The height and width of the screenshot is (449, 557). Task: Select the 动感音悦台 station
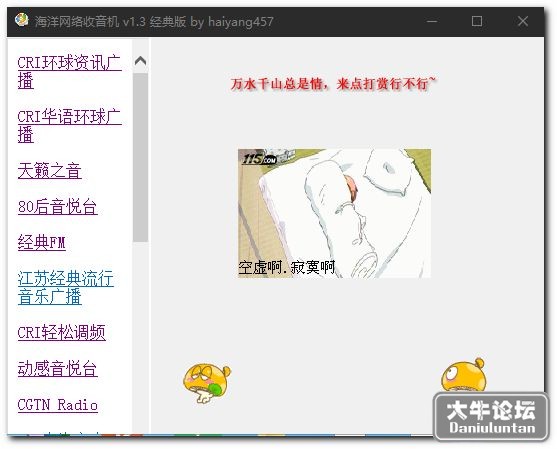(x=58, y=369)
